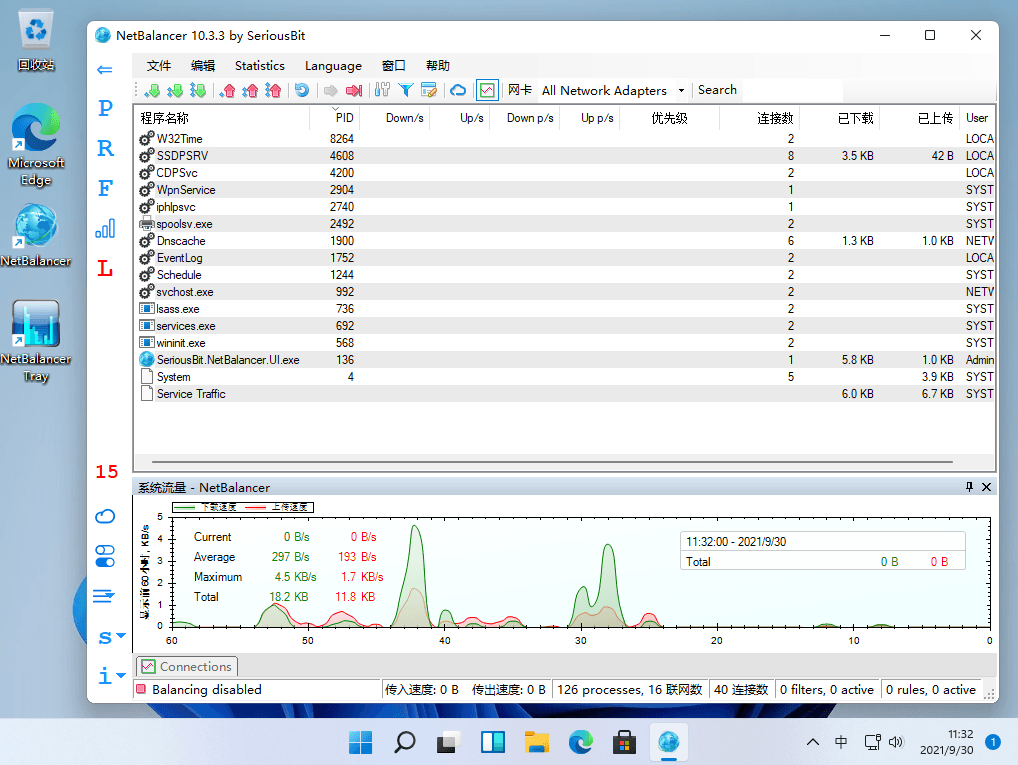The width and height of the screenshot is (1018, 765).
Task: Click the first green download priority arrow
Action: point(153,90)
